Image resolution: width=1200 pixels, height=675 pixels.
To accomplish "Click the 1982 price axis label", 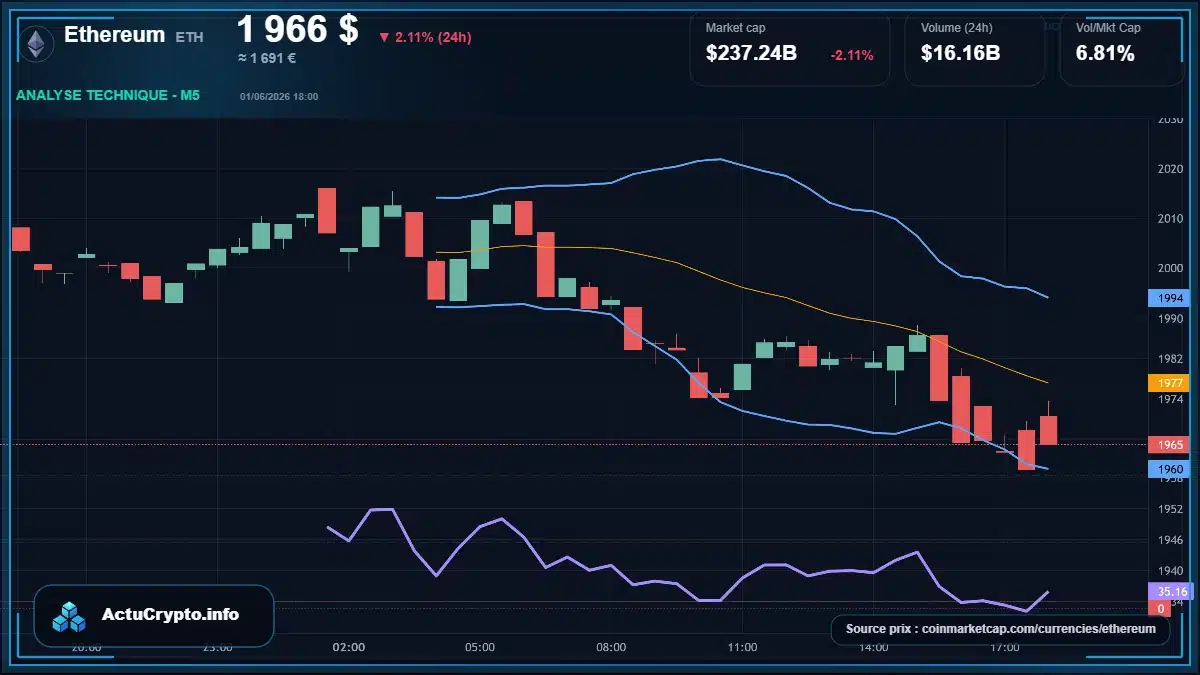I will click(1170, 358).
